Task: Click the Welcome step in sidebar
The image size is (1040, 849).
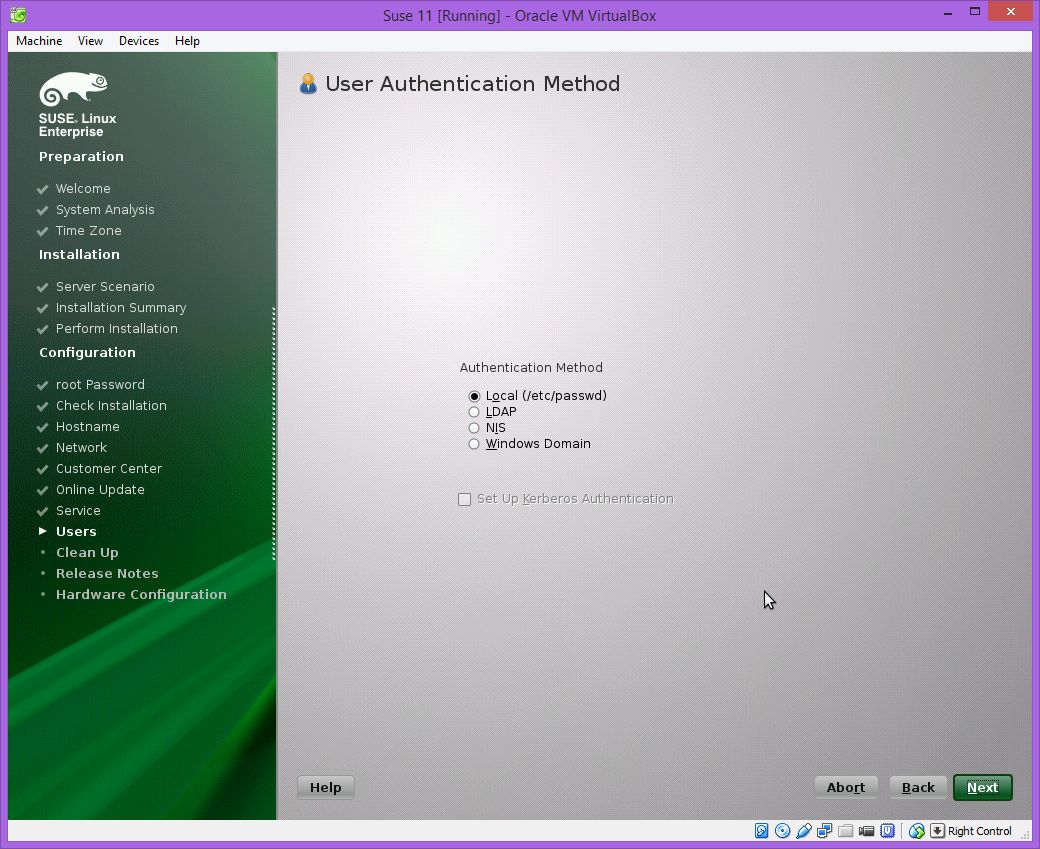Action: [83, 188]
